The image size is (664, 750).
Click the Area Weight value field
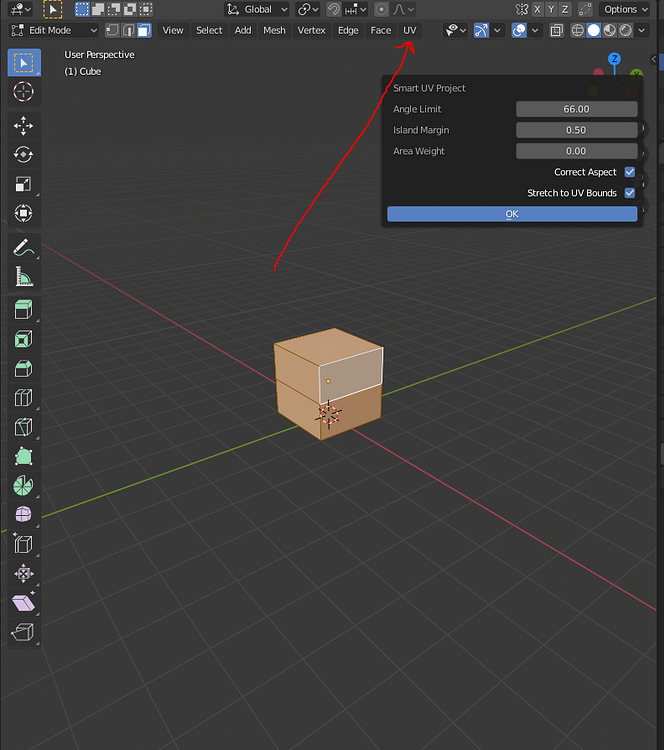pyautogui.click(x=576, y=151)
